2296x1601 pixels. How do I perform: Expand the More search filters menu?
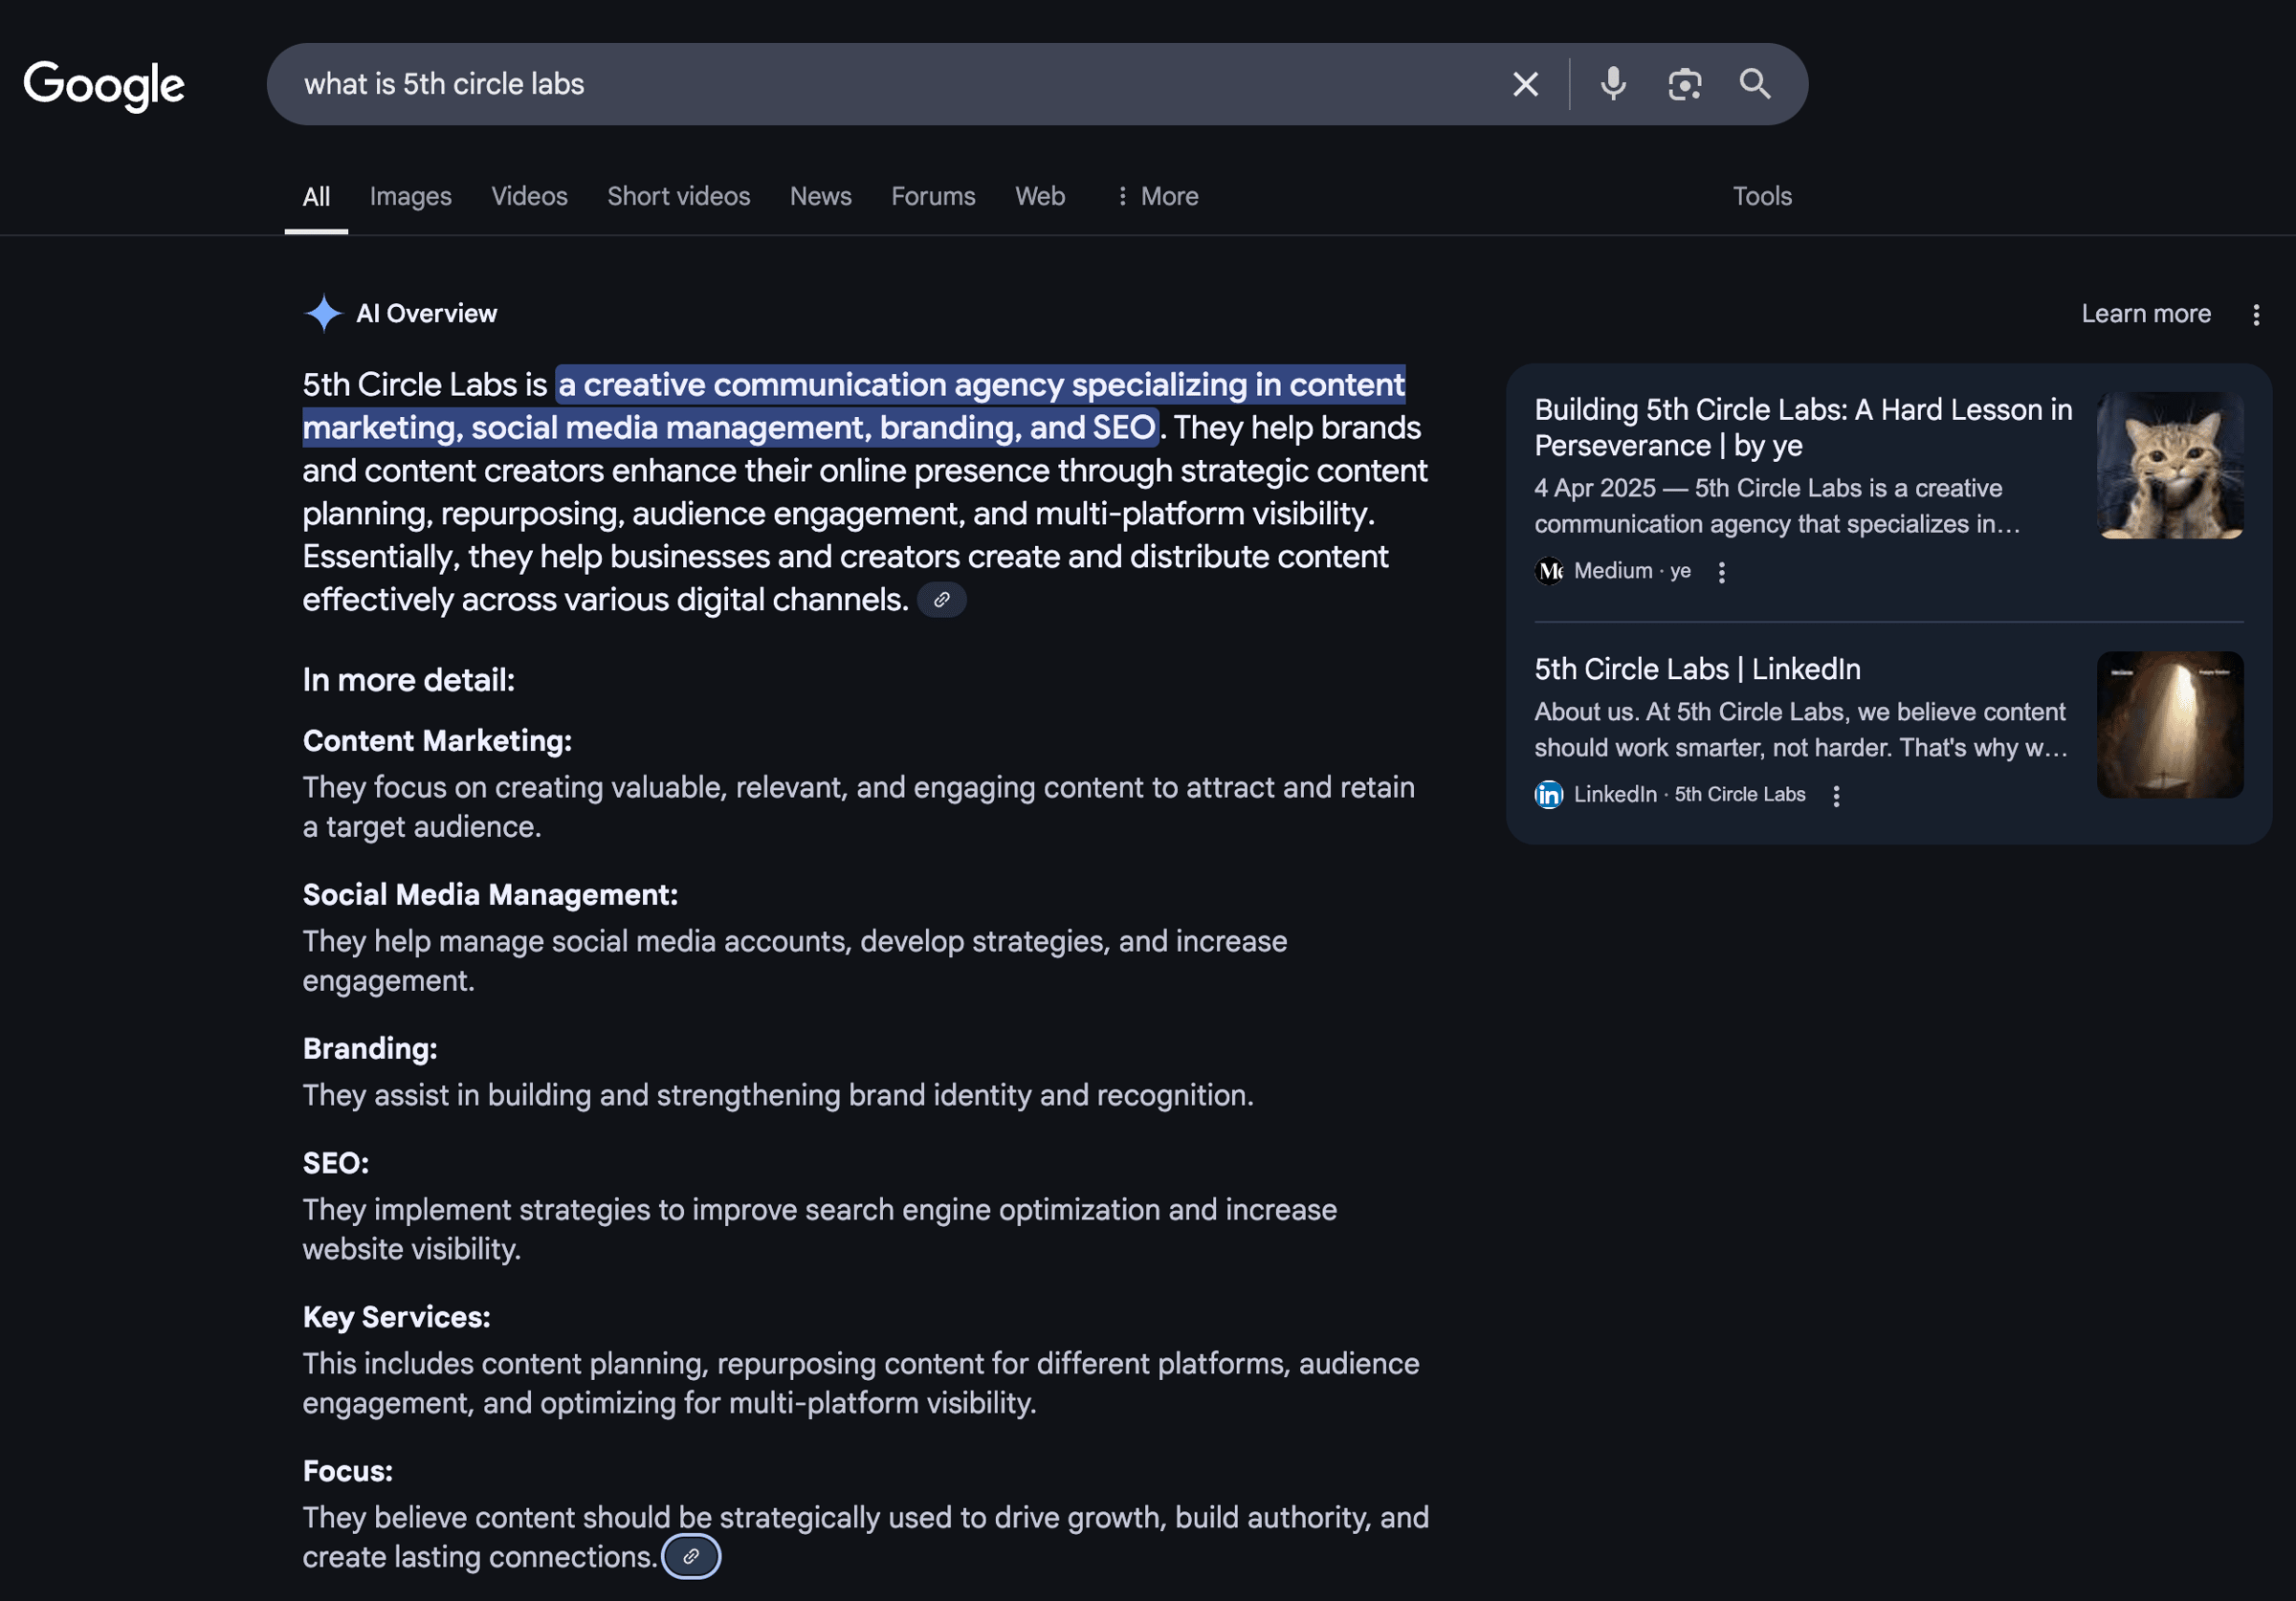click(x=1157, y=196)
